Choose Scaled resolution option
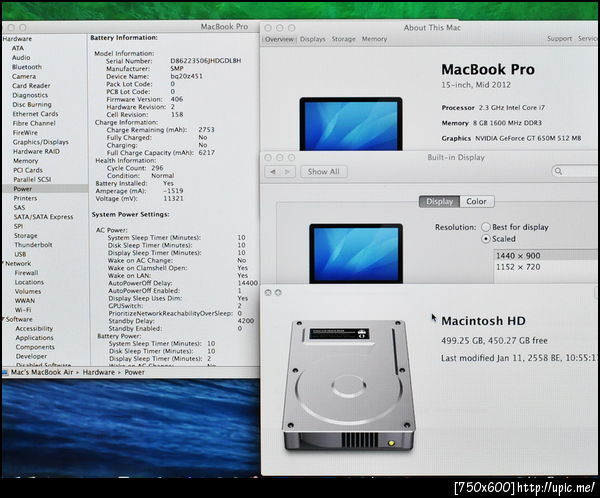The width and height of the screenshot is (600, 498). (486, 239)
